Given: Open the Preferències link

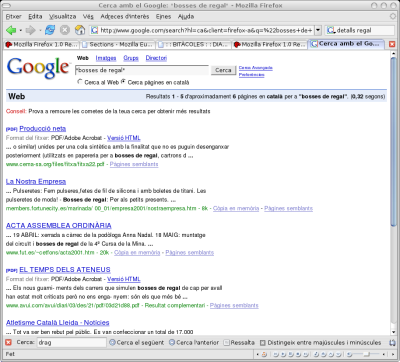Looking at the screenshot, I should click(251, 75).
